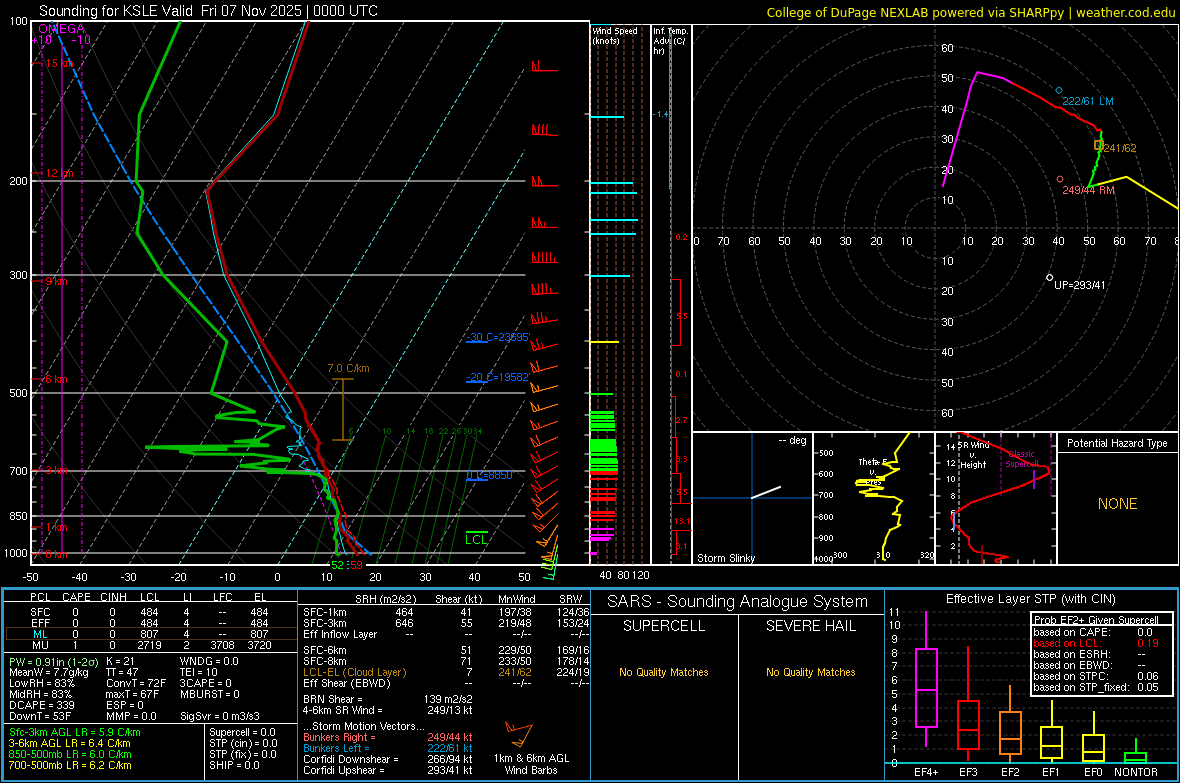Click the SHIP = 0.0 value
The image size is (1180, 783).
tap(234, 765)
